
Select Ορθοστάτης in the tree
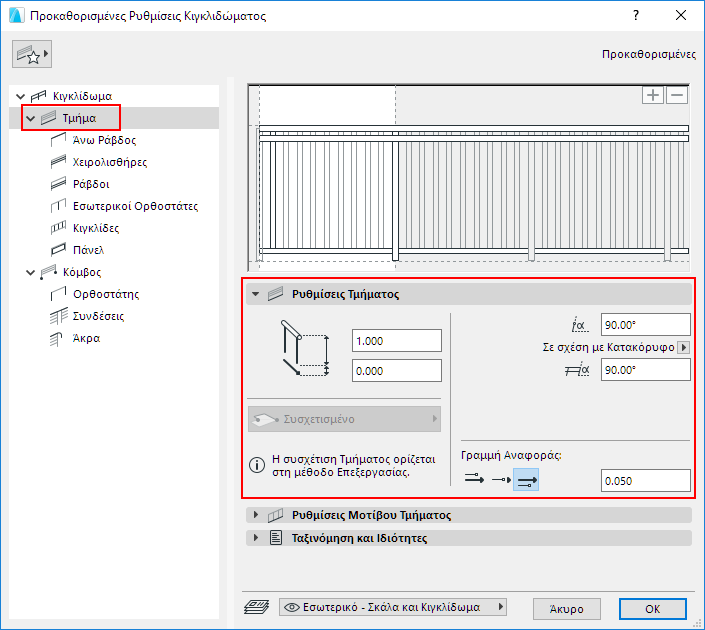coord(106,294)
